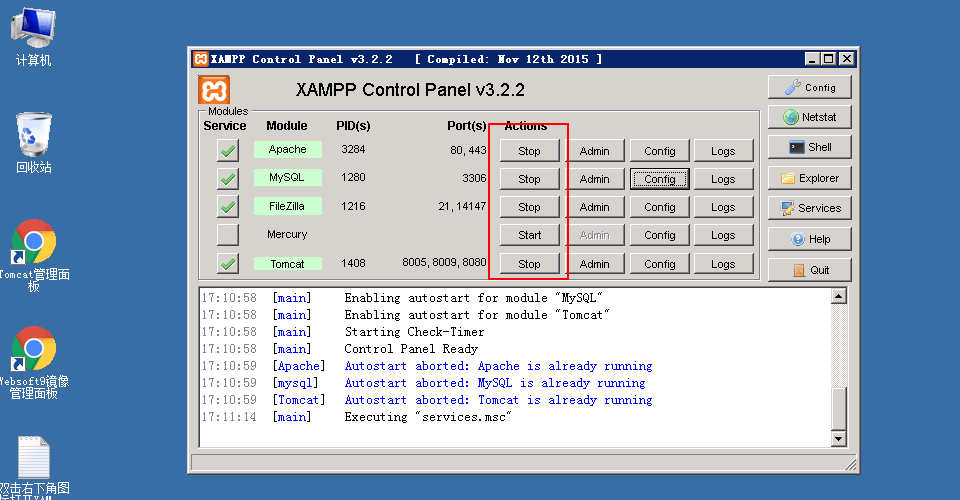
Task: Enable the Mercury service checkbox
Action: pos(228,235)
